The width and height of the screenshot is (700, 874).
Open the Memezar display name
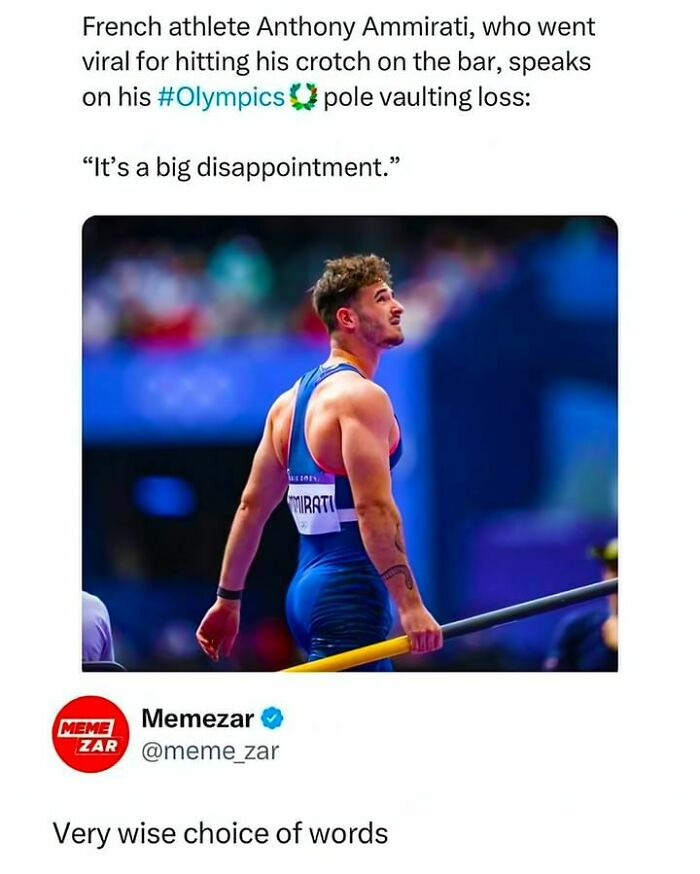[197, 717]
